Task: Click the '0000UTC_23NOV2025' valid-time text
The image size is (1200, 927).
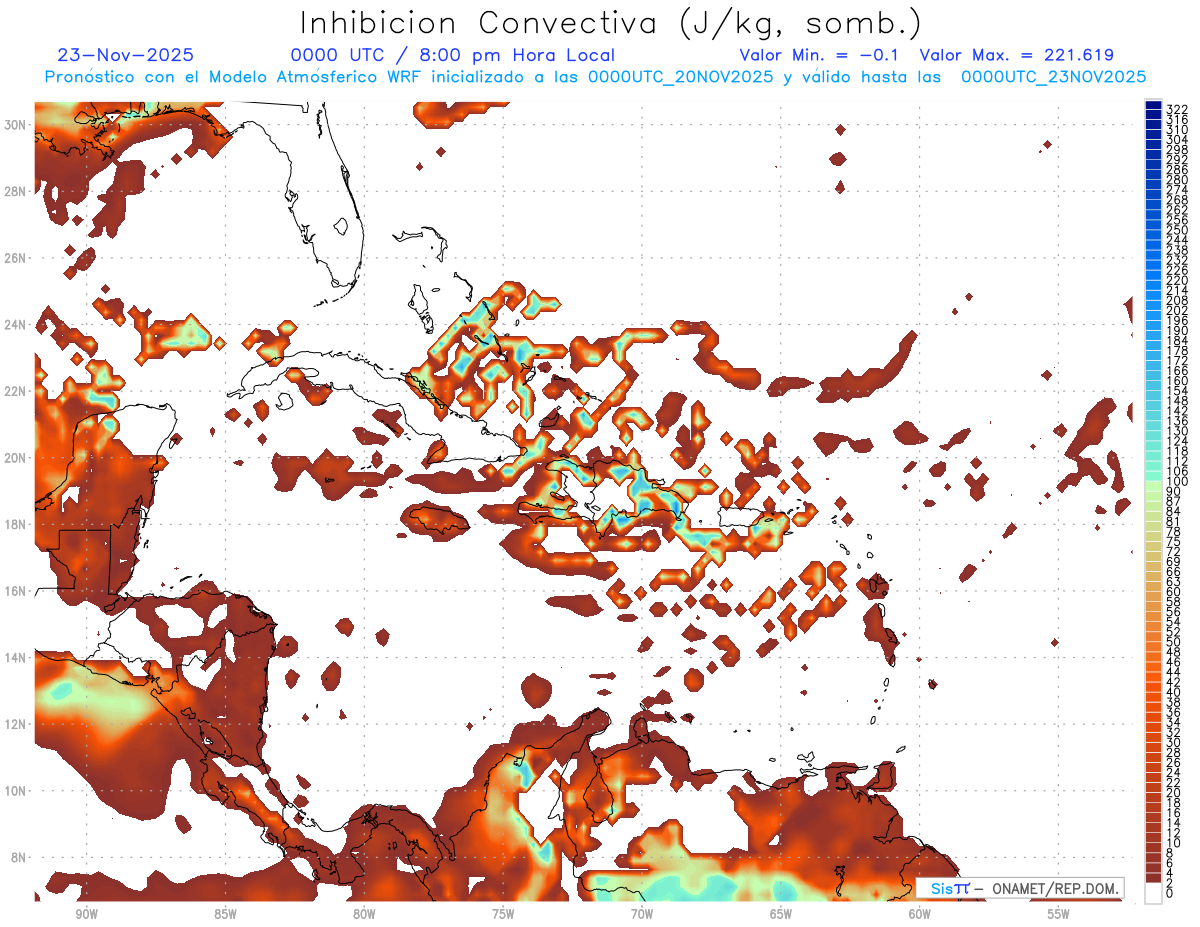Action: tap(1053, 77)
